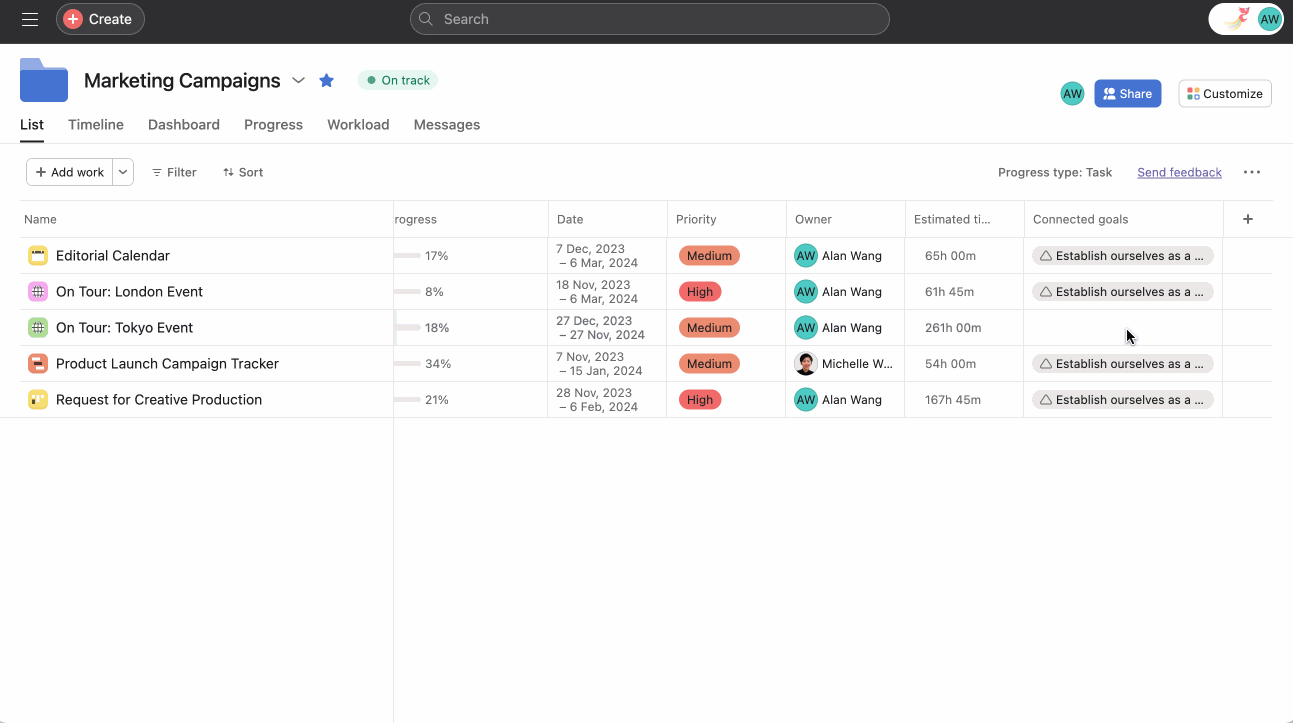
Task: Open the Editorial Calendar project icon
Action: (38, 256)
